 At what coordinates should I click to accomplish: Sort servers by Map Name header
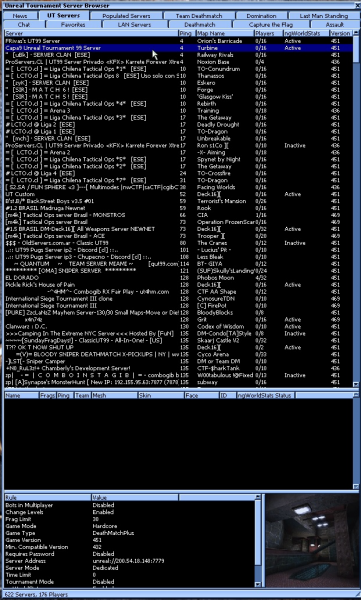coord(225,34)
